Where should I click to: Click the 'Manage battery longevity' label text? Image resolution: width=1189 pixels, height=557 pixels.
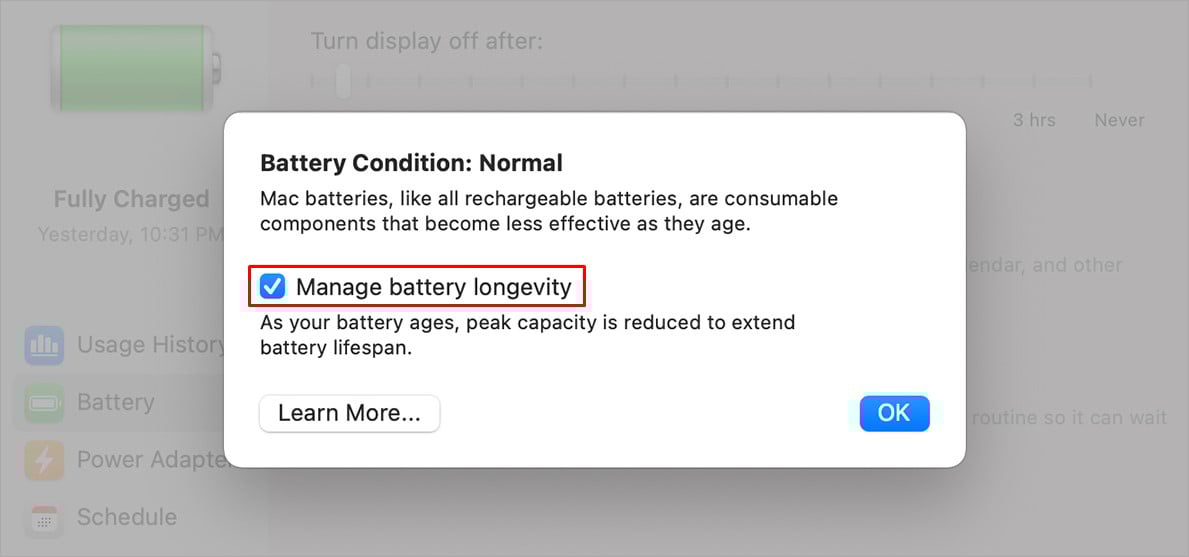click(x=433, y=288)
